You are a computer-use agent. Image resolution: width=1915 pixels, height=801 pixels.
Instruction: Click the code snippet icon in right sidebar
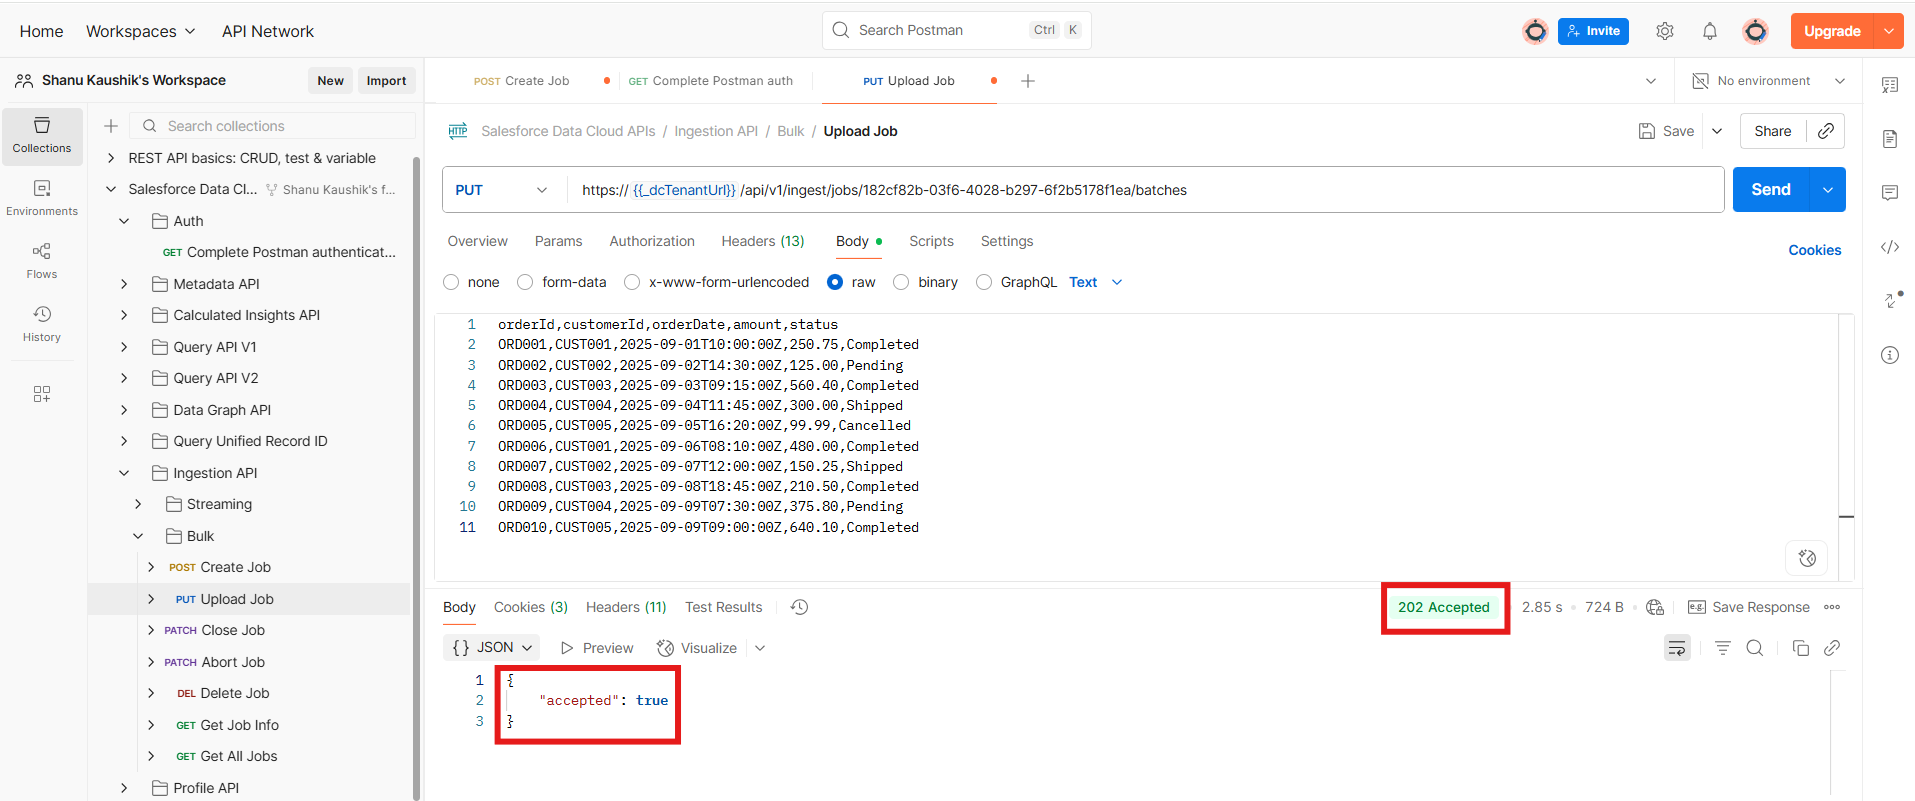point(1889,247)
